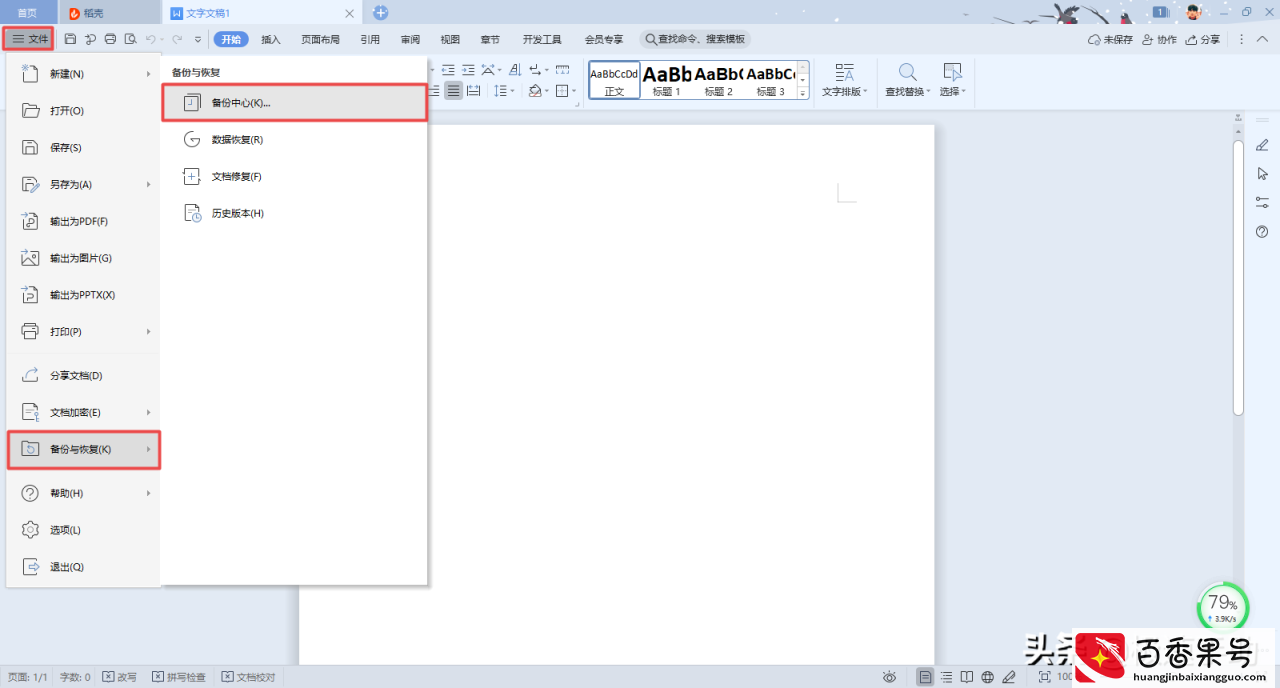Image resolution: width=1280 pixels, height=688 pixels.
Task: Apply the 标题 1 heading style
Action: (666, 81)
